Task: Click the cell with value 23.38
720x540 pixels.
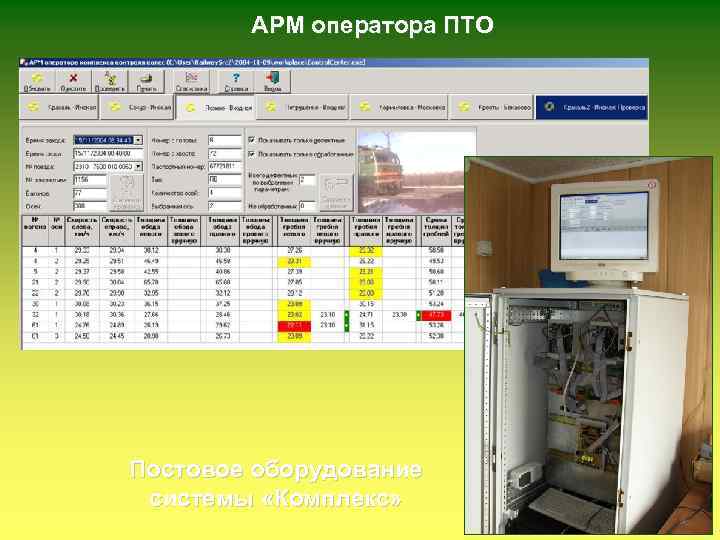Action: click(400, 315)
